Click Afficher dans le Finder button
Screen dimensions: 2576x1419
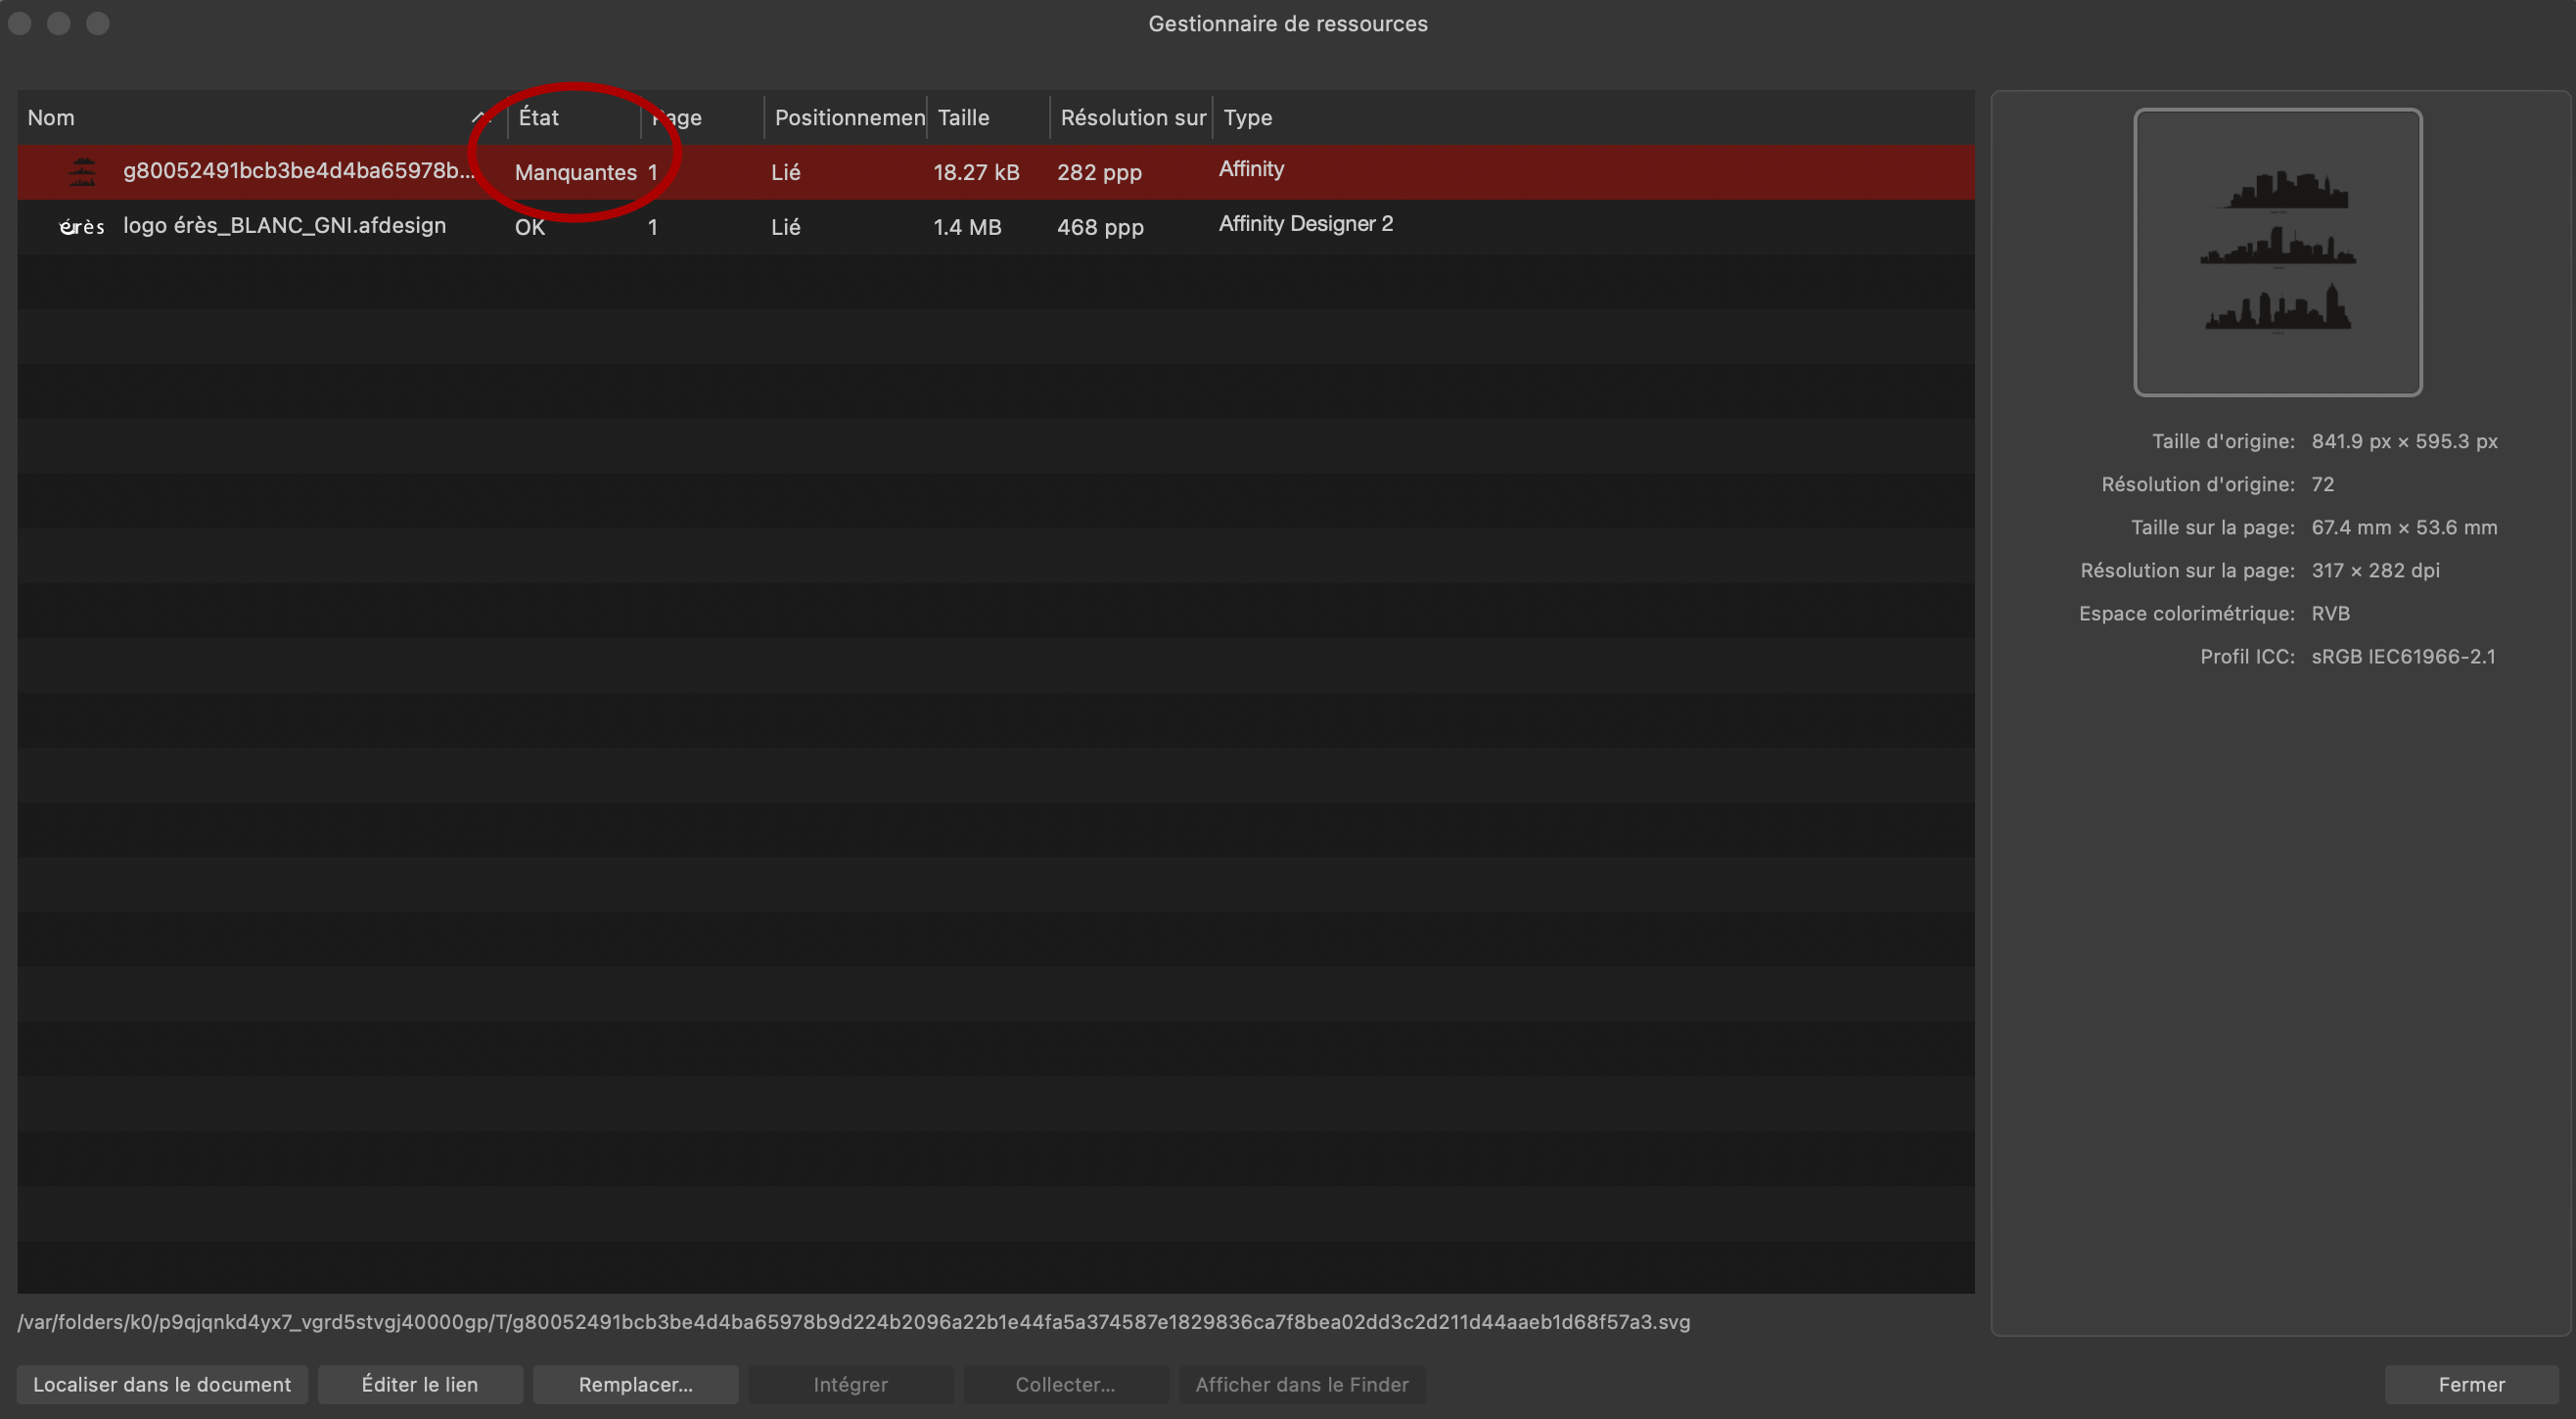coord(1302,1384)
